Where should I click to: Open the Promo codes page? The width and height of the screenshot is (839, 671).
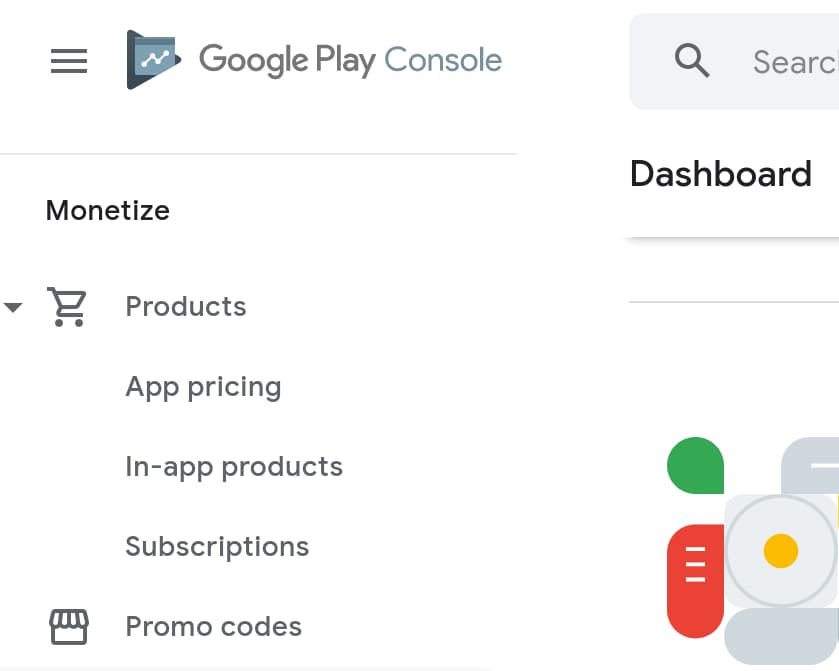pos(213,627)
